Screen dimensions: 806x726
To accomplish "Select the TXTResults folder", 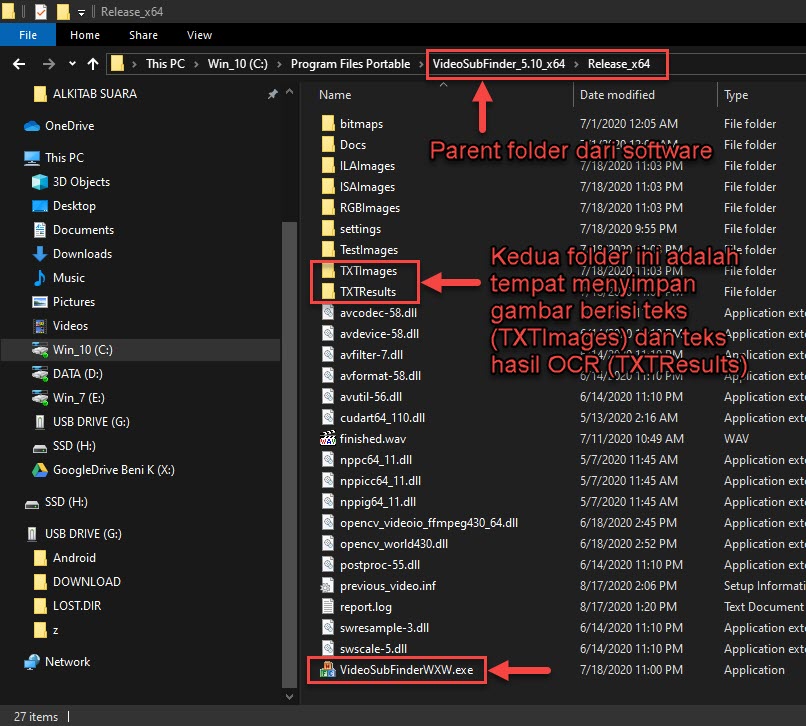I will (368, 292).
